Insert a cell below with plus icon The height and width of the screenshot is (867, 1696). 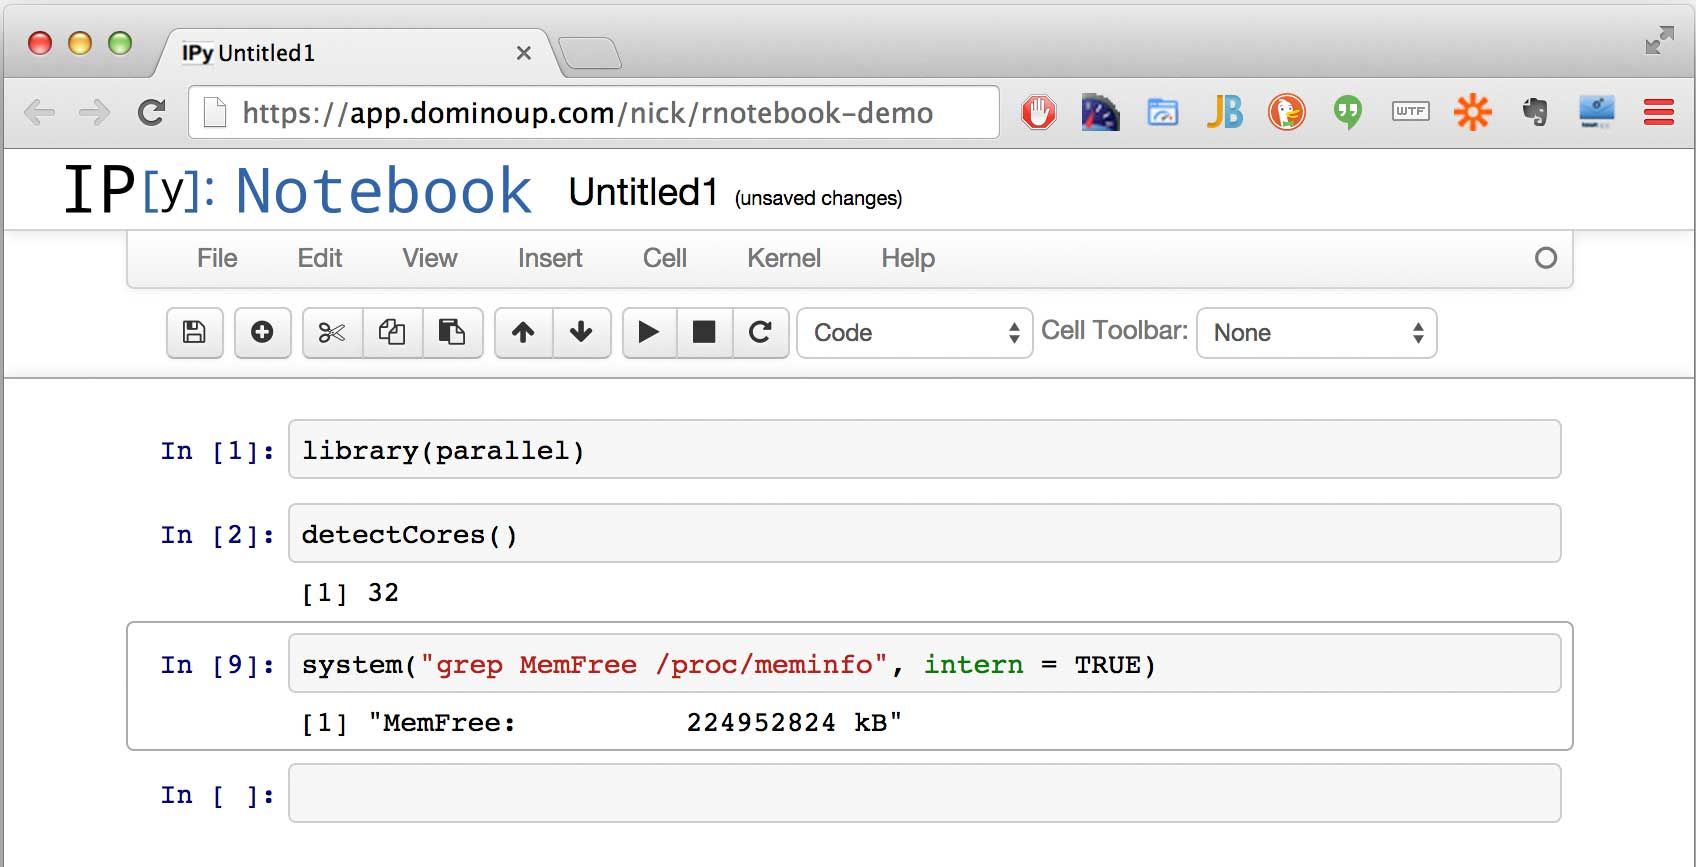(x=262, y=332)
